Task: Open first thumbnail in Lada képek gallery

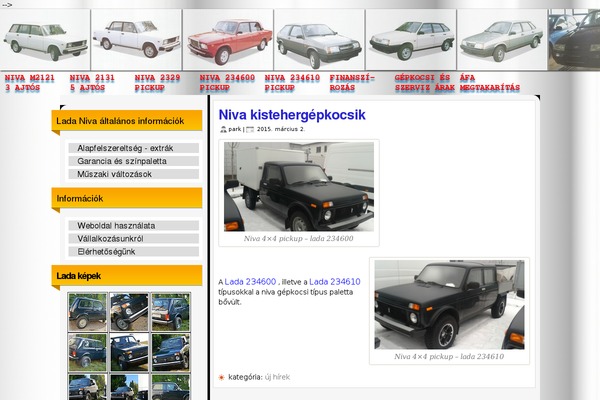Action: tap(88, 312)
